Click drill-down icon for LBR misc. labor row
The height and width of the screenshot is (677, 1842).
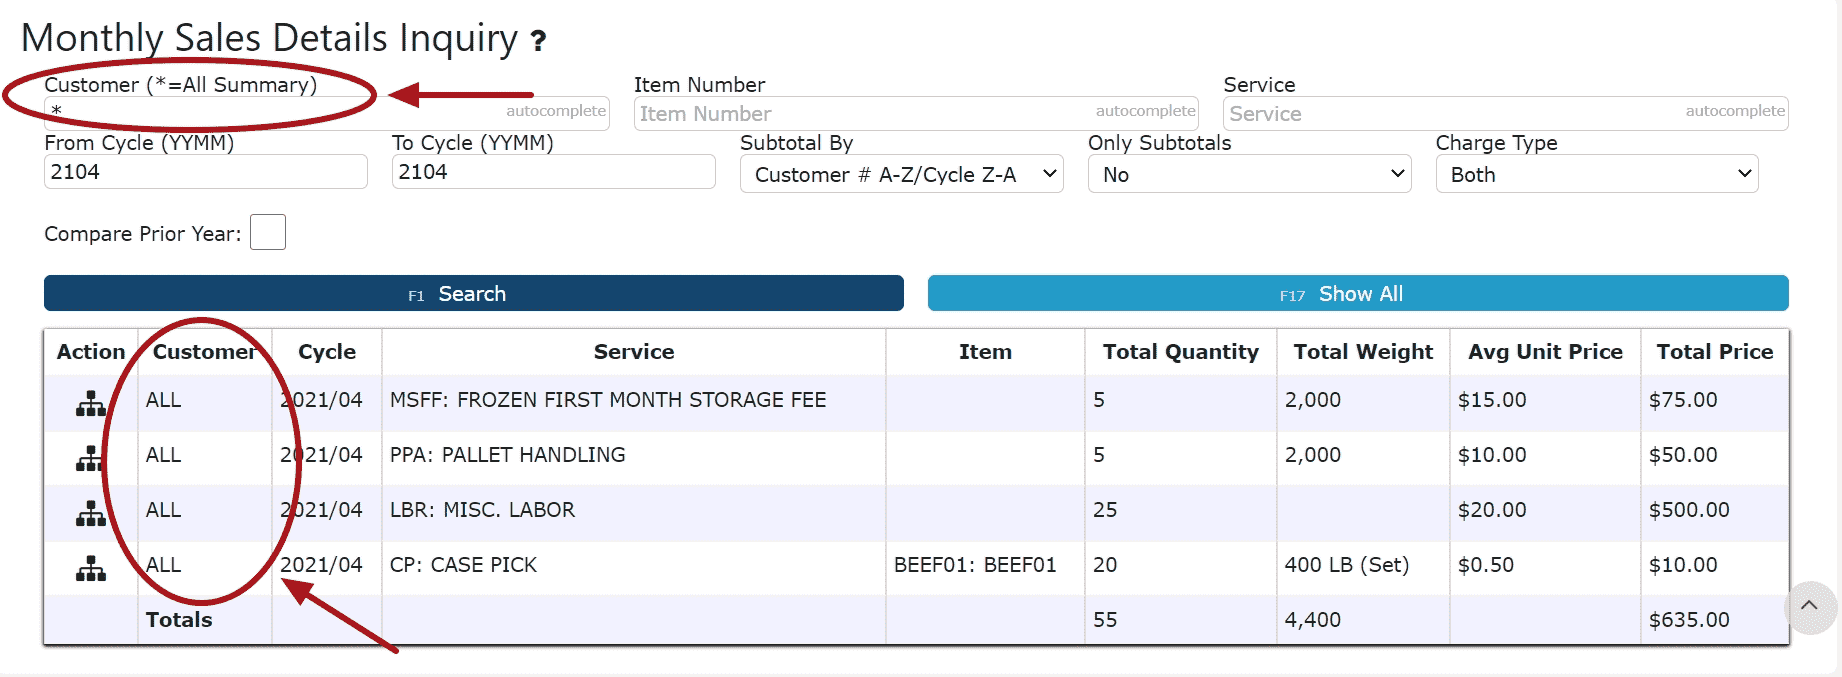91,514
